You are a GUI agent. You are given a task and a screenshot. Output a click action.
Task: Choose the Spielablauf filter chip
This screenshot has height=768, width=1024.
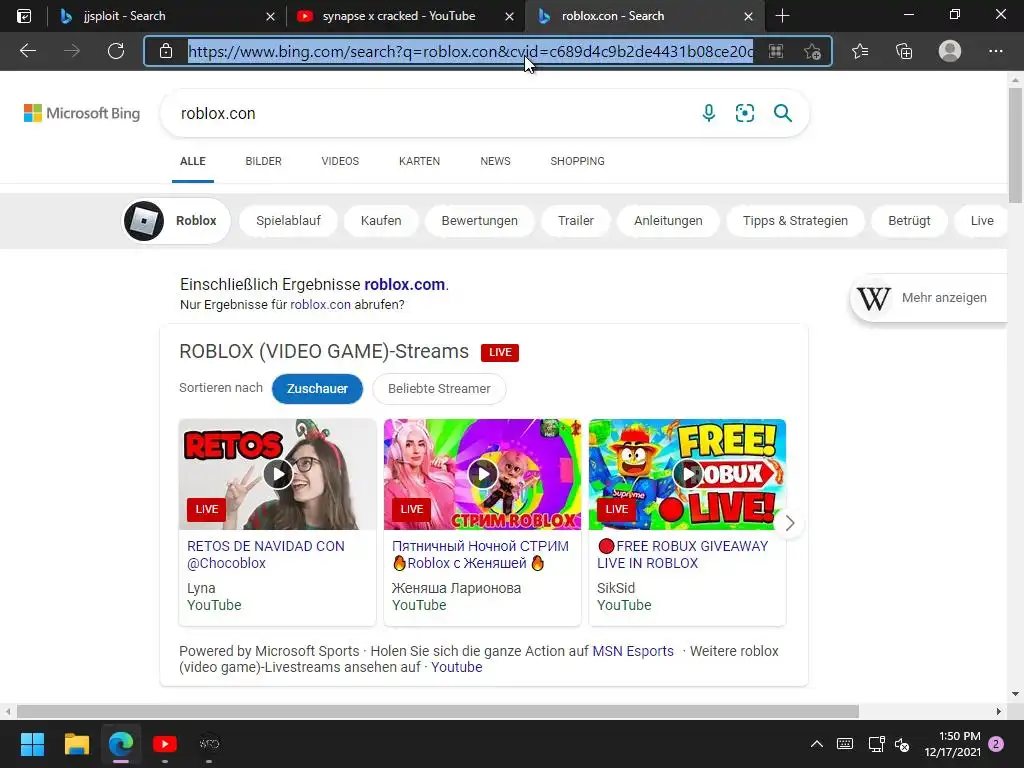288,221
